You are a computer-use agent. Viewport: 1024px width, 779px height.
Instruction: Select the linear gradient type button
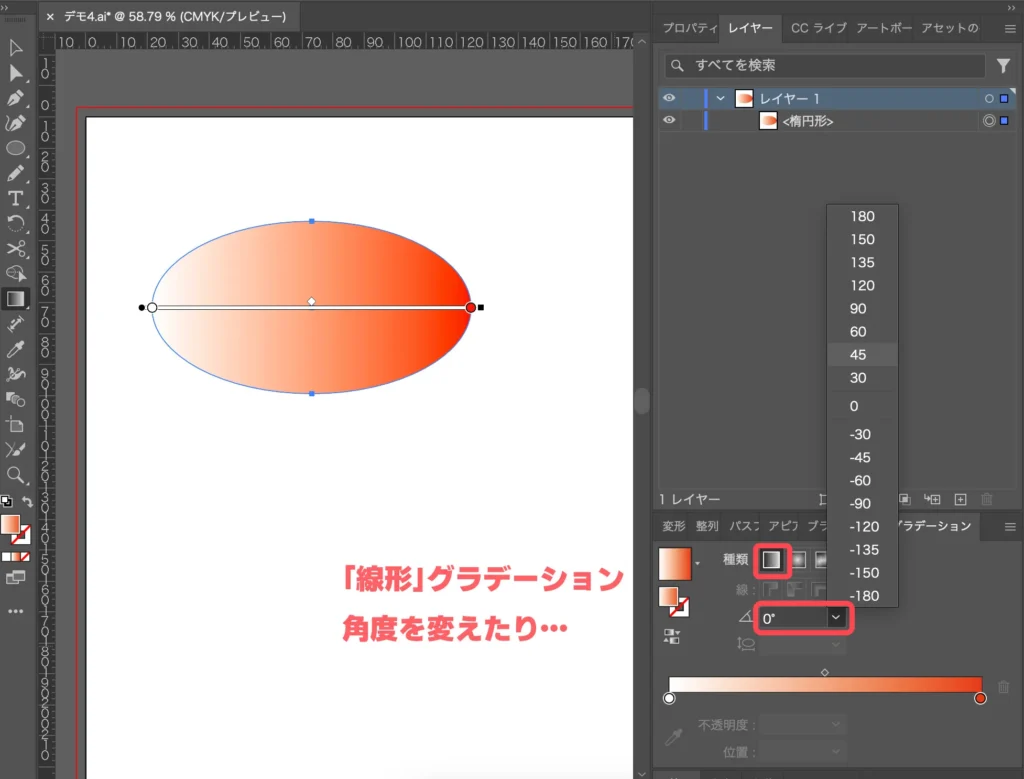(771, 560)
